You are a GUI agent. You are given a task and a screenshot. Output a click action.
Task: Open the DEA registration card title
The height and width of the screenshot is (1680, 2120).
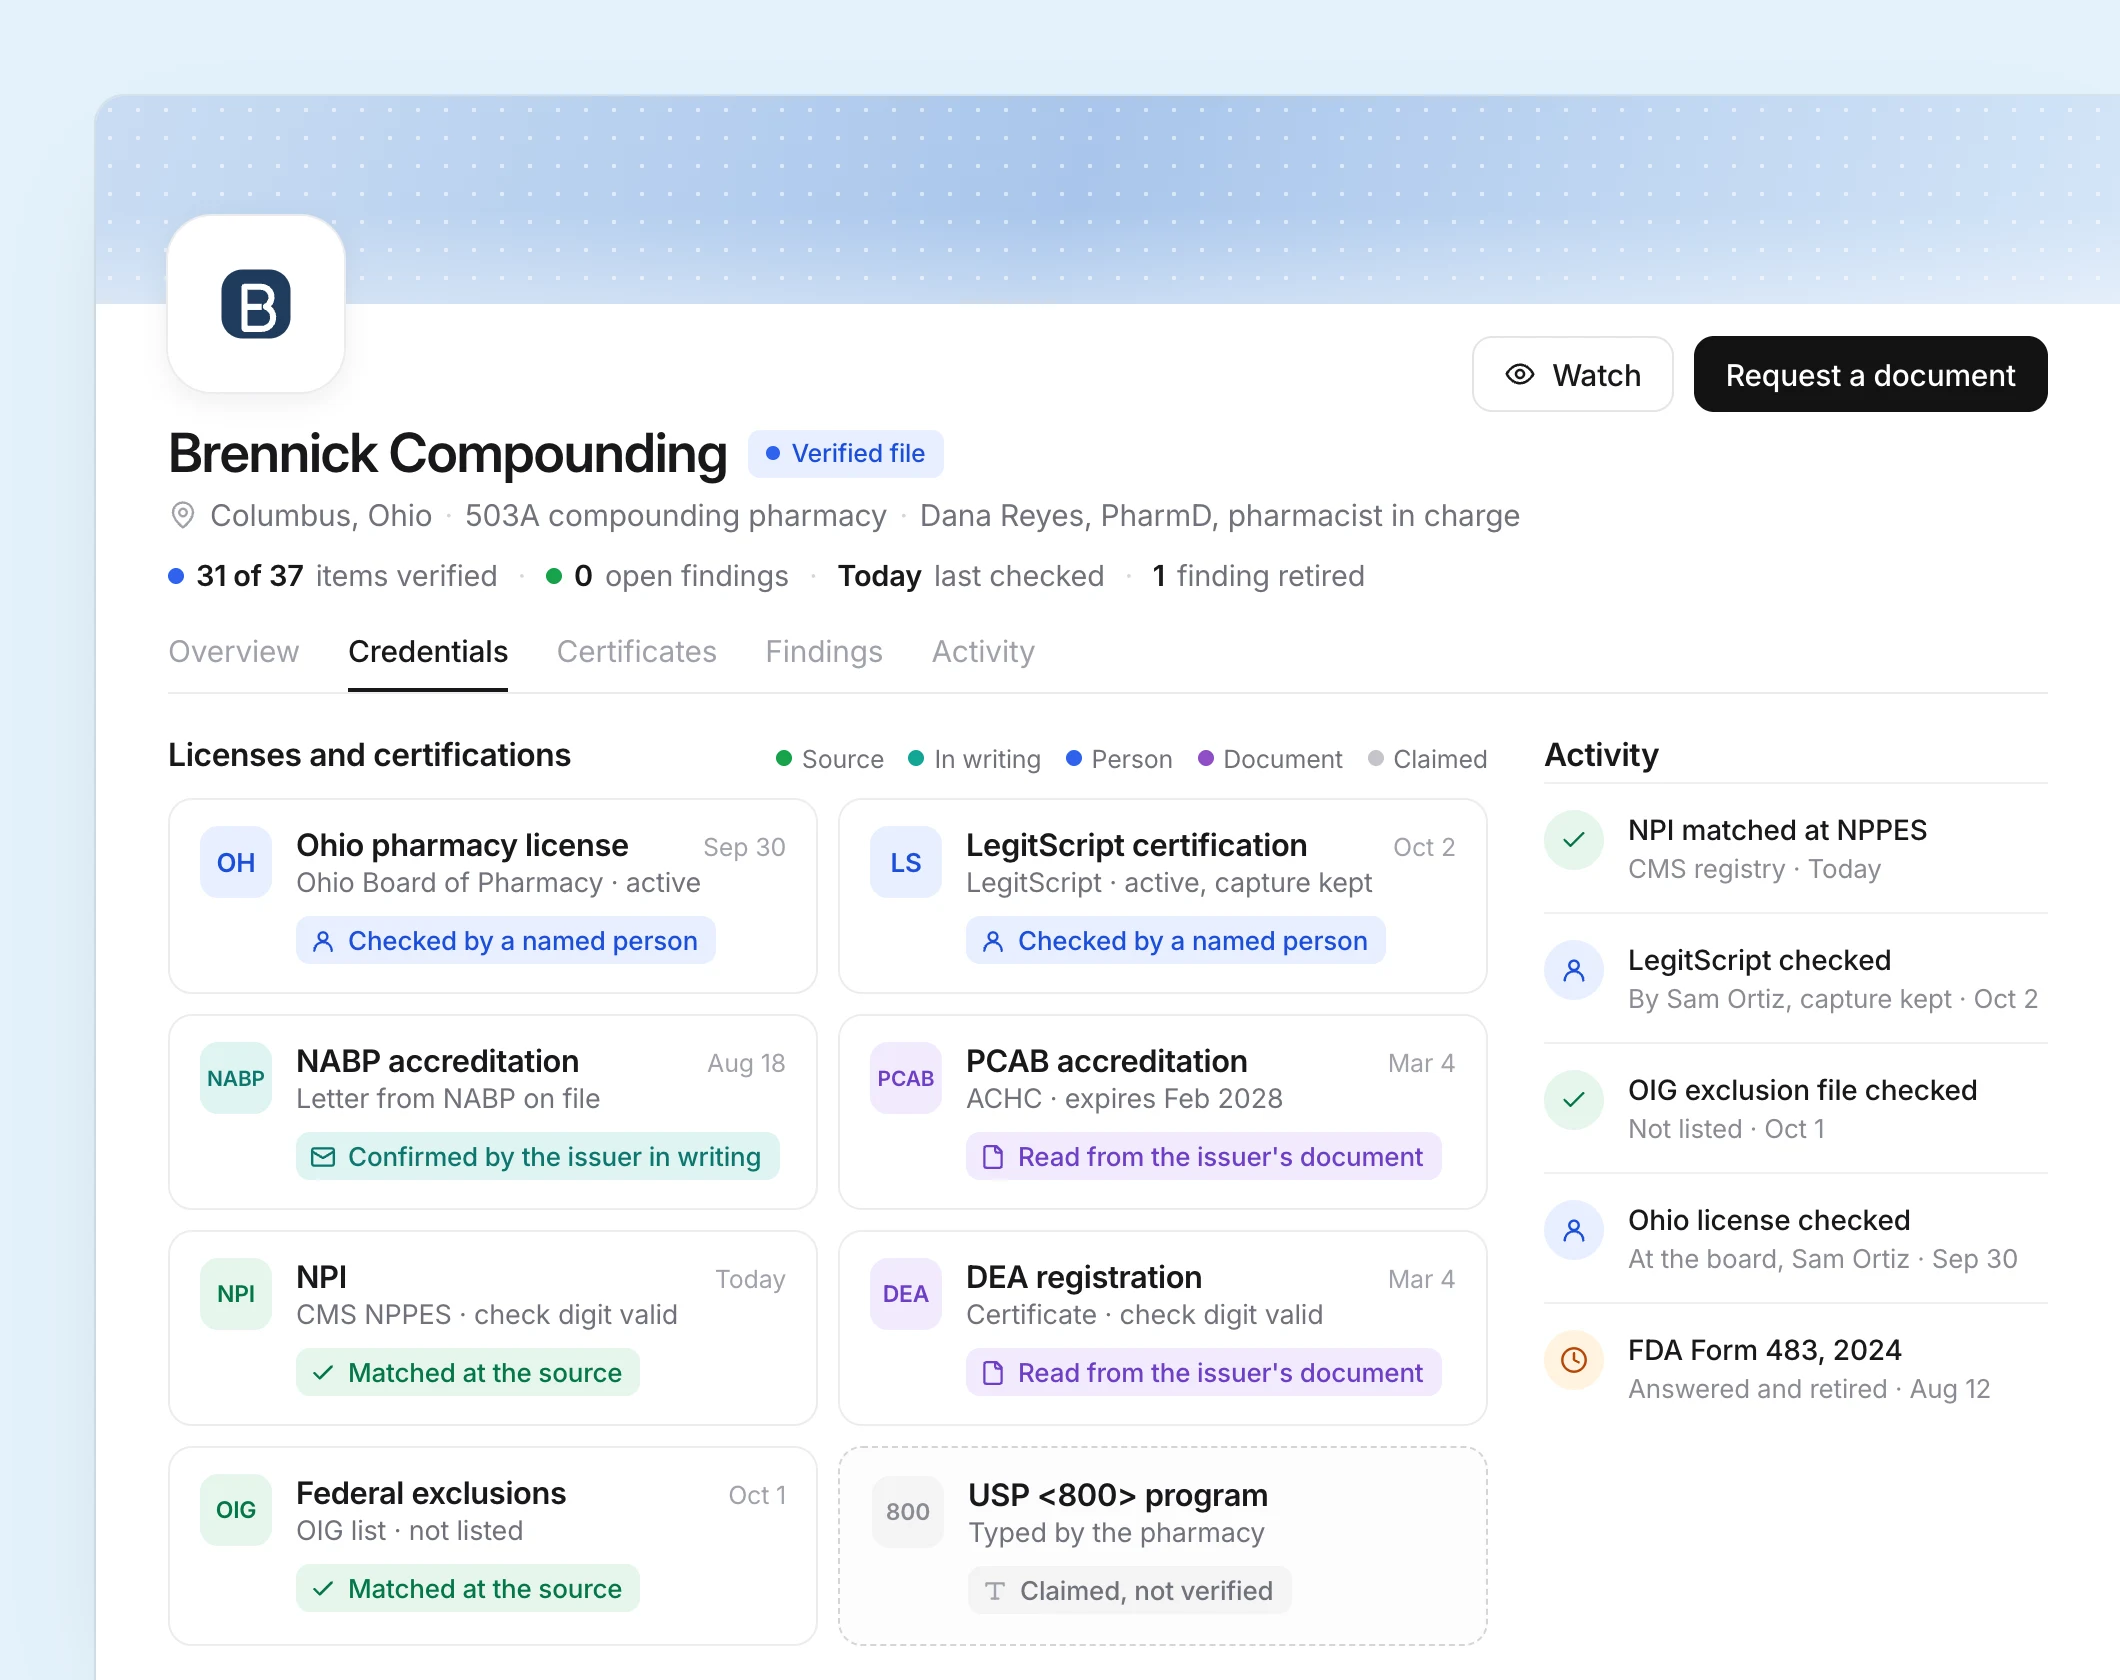(1084, 1278)
